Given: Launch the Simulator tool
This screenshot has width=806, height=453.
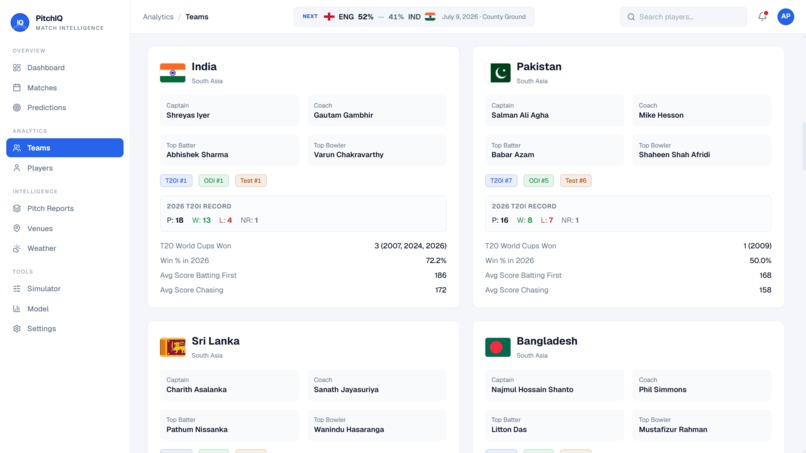Looking at the screenshot, I should 65,288.
